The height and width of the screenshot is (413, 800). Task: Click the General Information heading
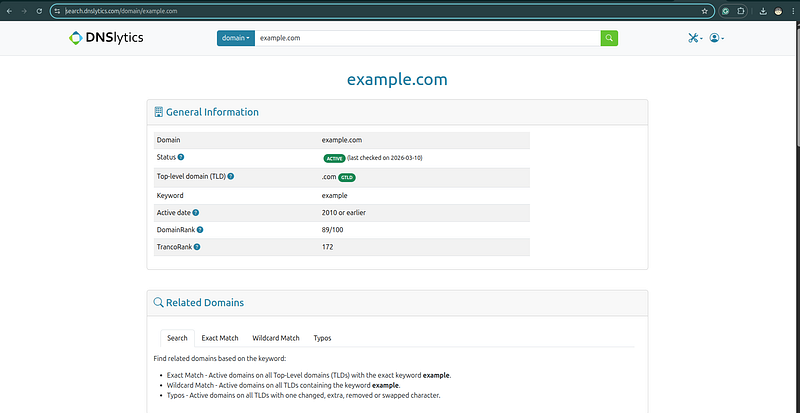pos(212,112)
